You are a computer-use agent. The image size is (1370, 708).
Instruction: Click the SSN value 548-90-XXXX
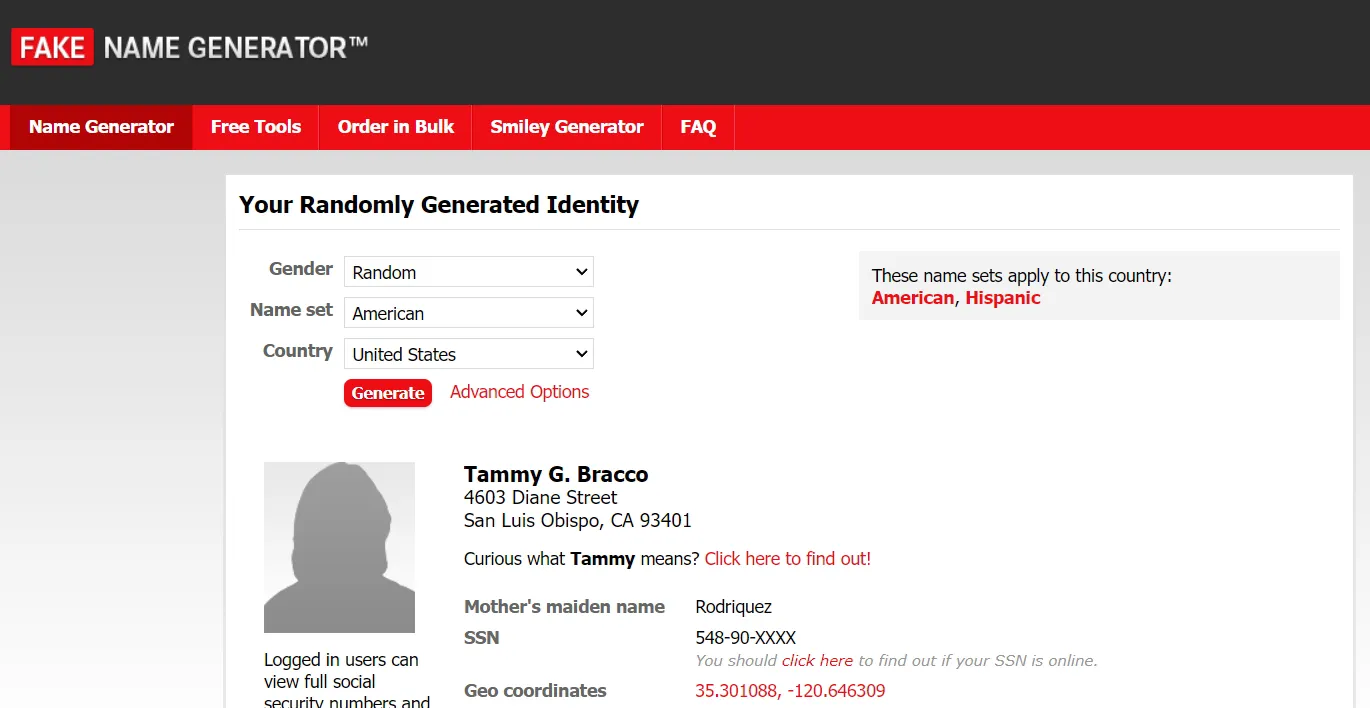point(745,638)
